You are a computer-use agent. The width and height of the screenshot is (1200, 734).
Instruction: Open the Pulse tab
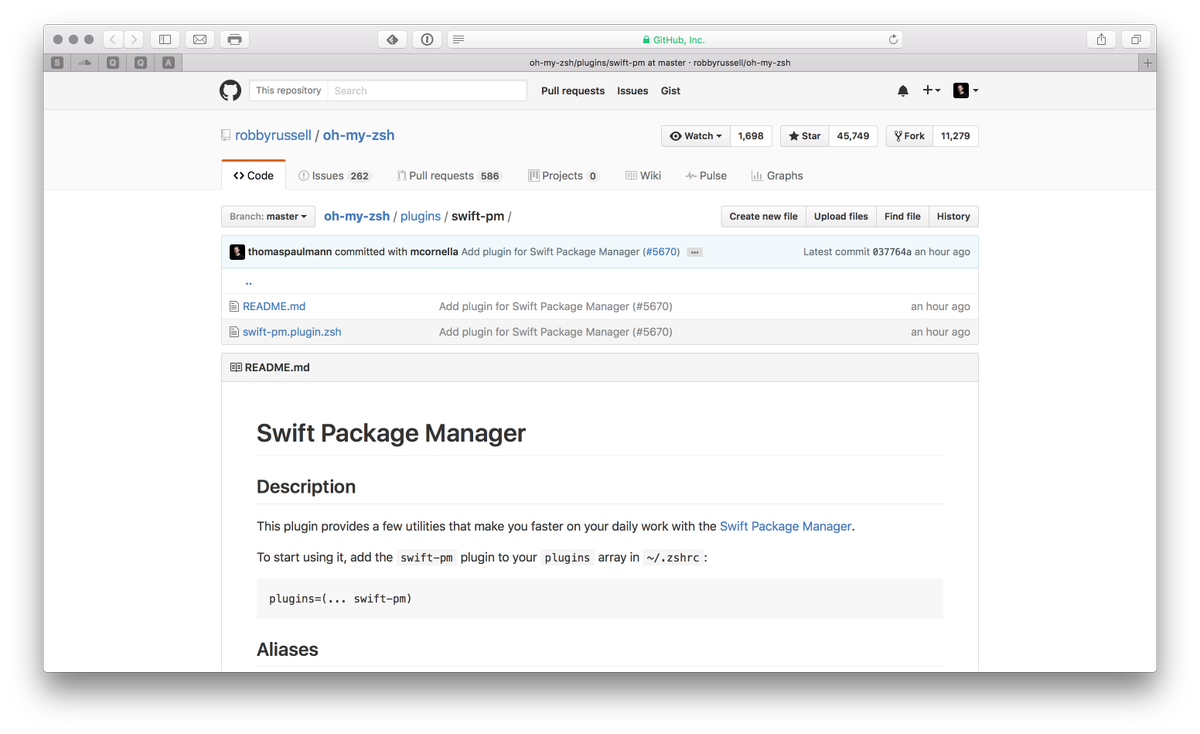coord(706,175)
